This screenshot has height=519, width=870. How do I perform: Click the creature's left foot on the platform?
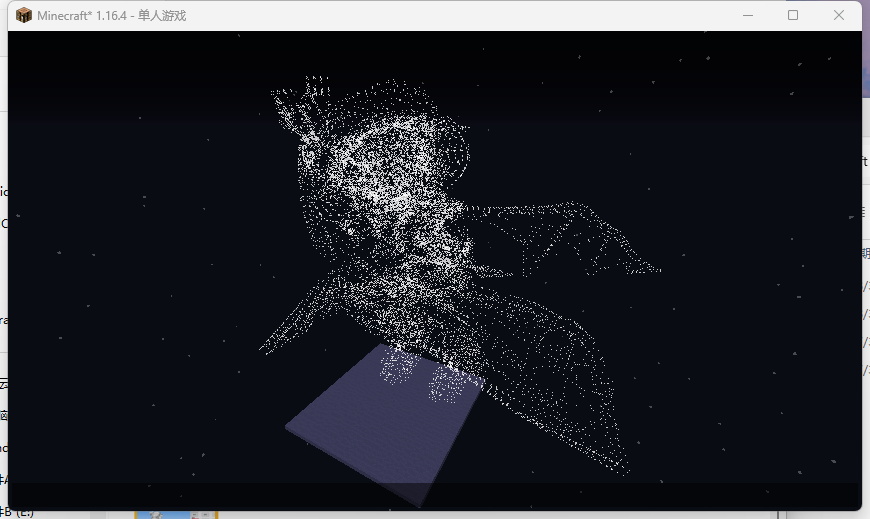(x=398, y=368)
